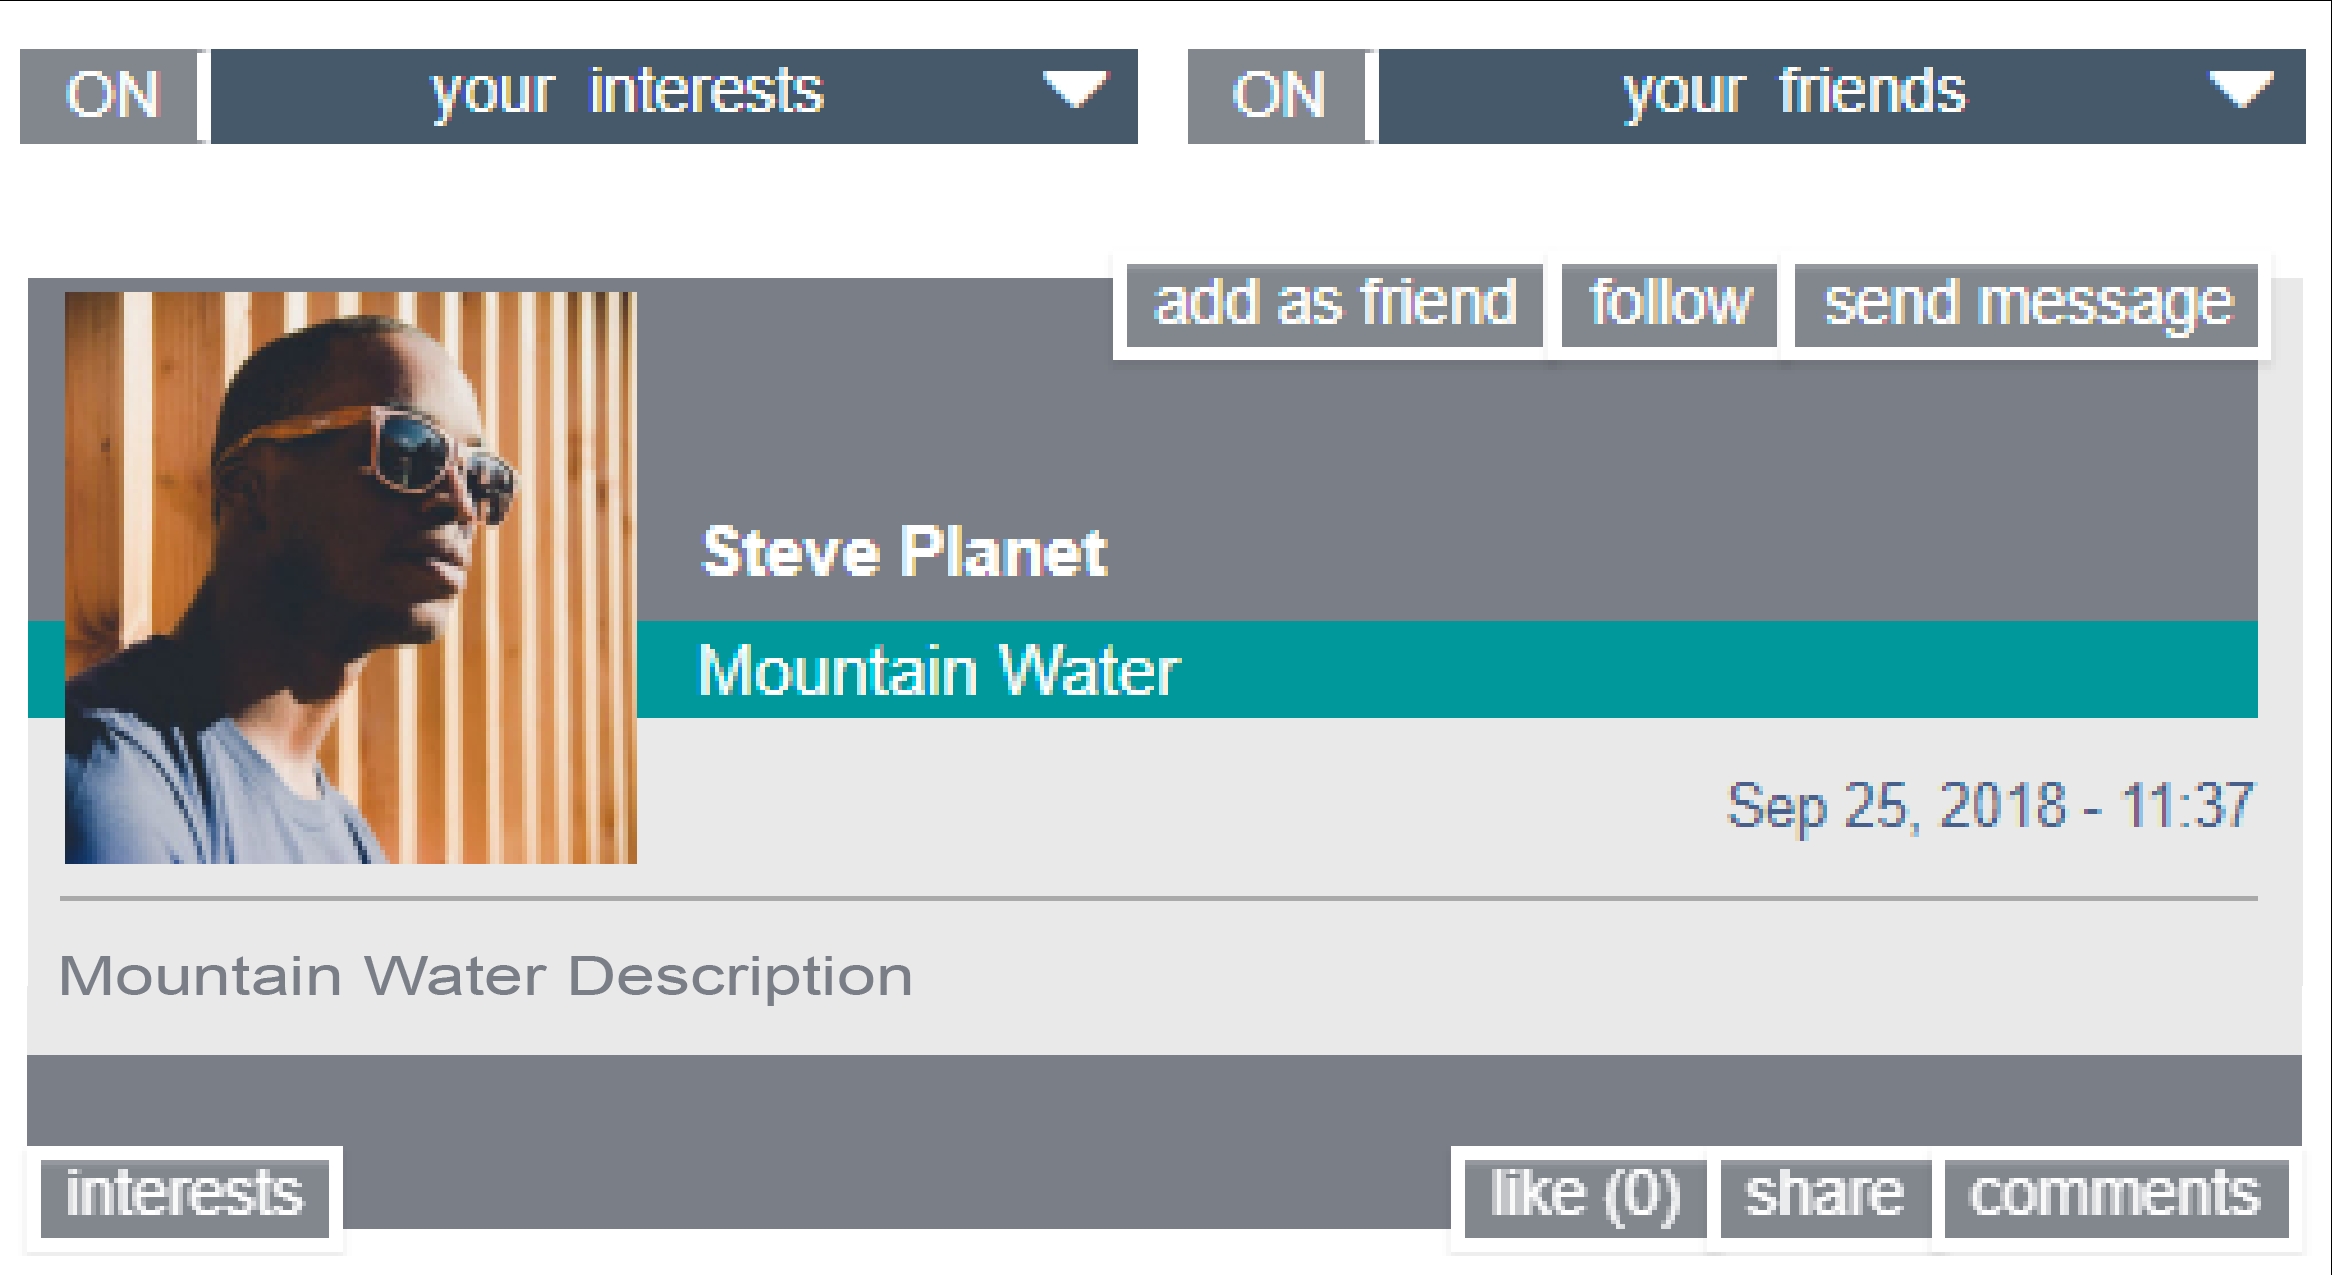Open the comments section
This screenshot has height=1275, width=2332.
[2115, 1196]
